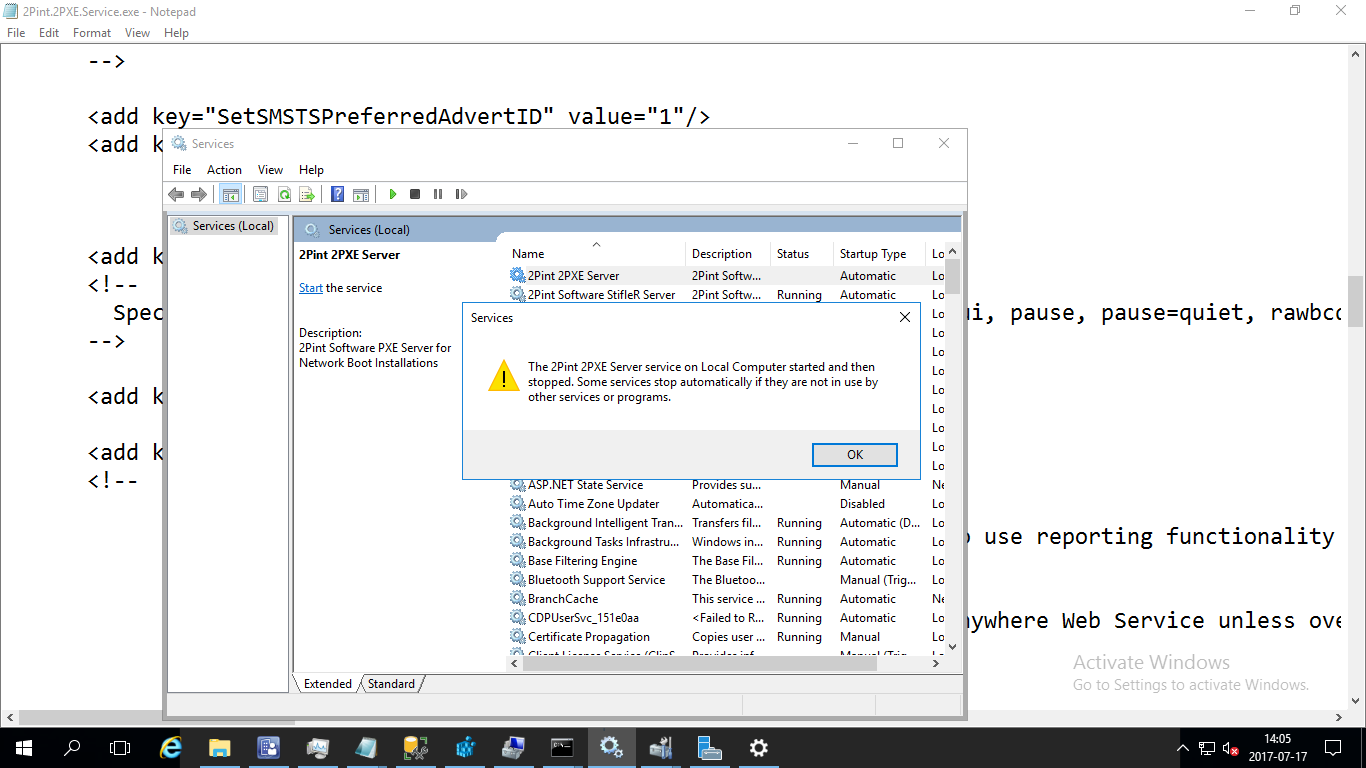Open Settings gear icon on taskbar
The height and width of the screenshot is (768, 1366).
759,747
